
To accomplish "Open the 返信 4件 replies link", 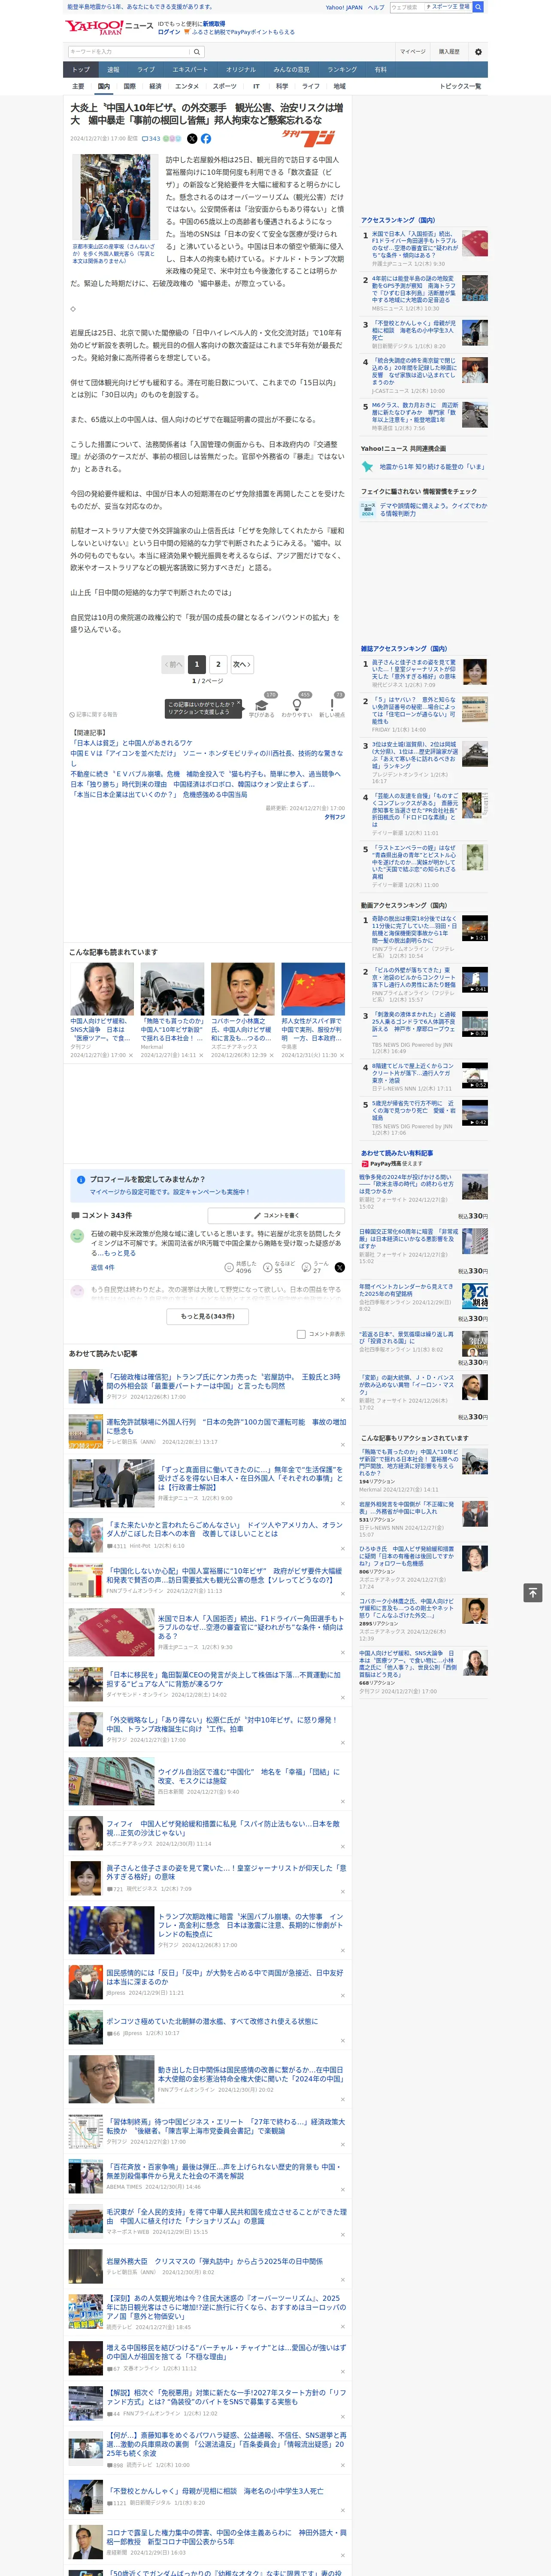I will (x=103, y=1267).
